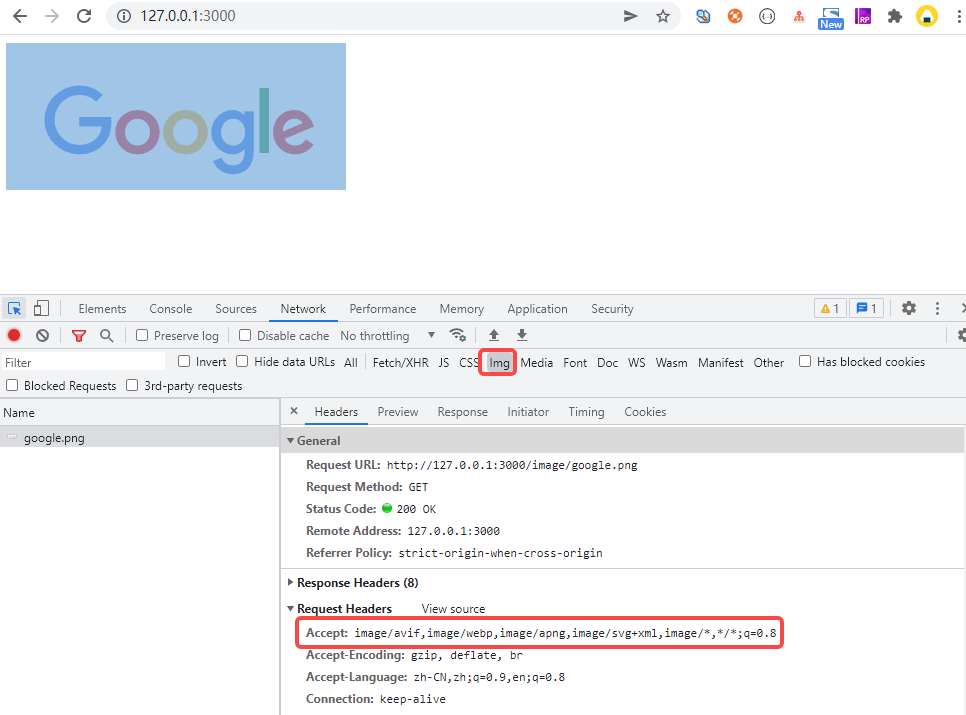Show only Doc requests
The image size is (966, 715).
(x=607, y=363)
